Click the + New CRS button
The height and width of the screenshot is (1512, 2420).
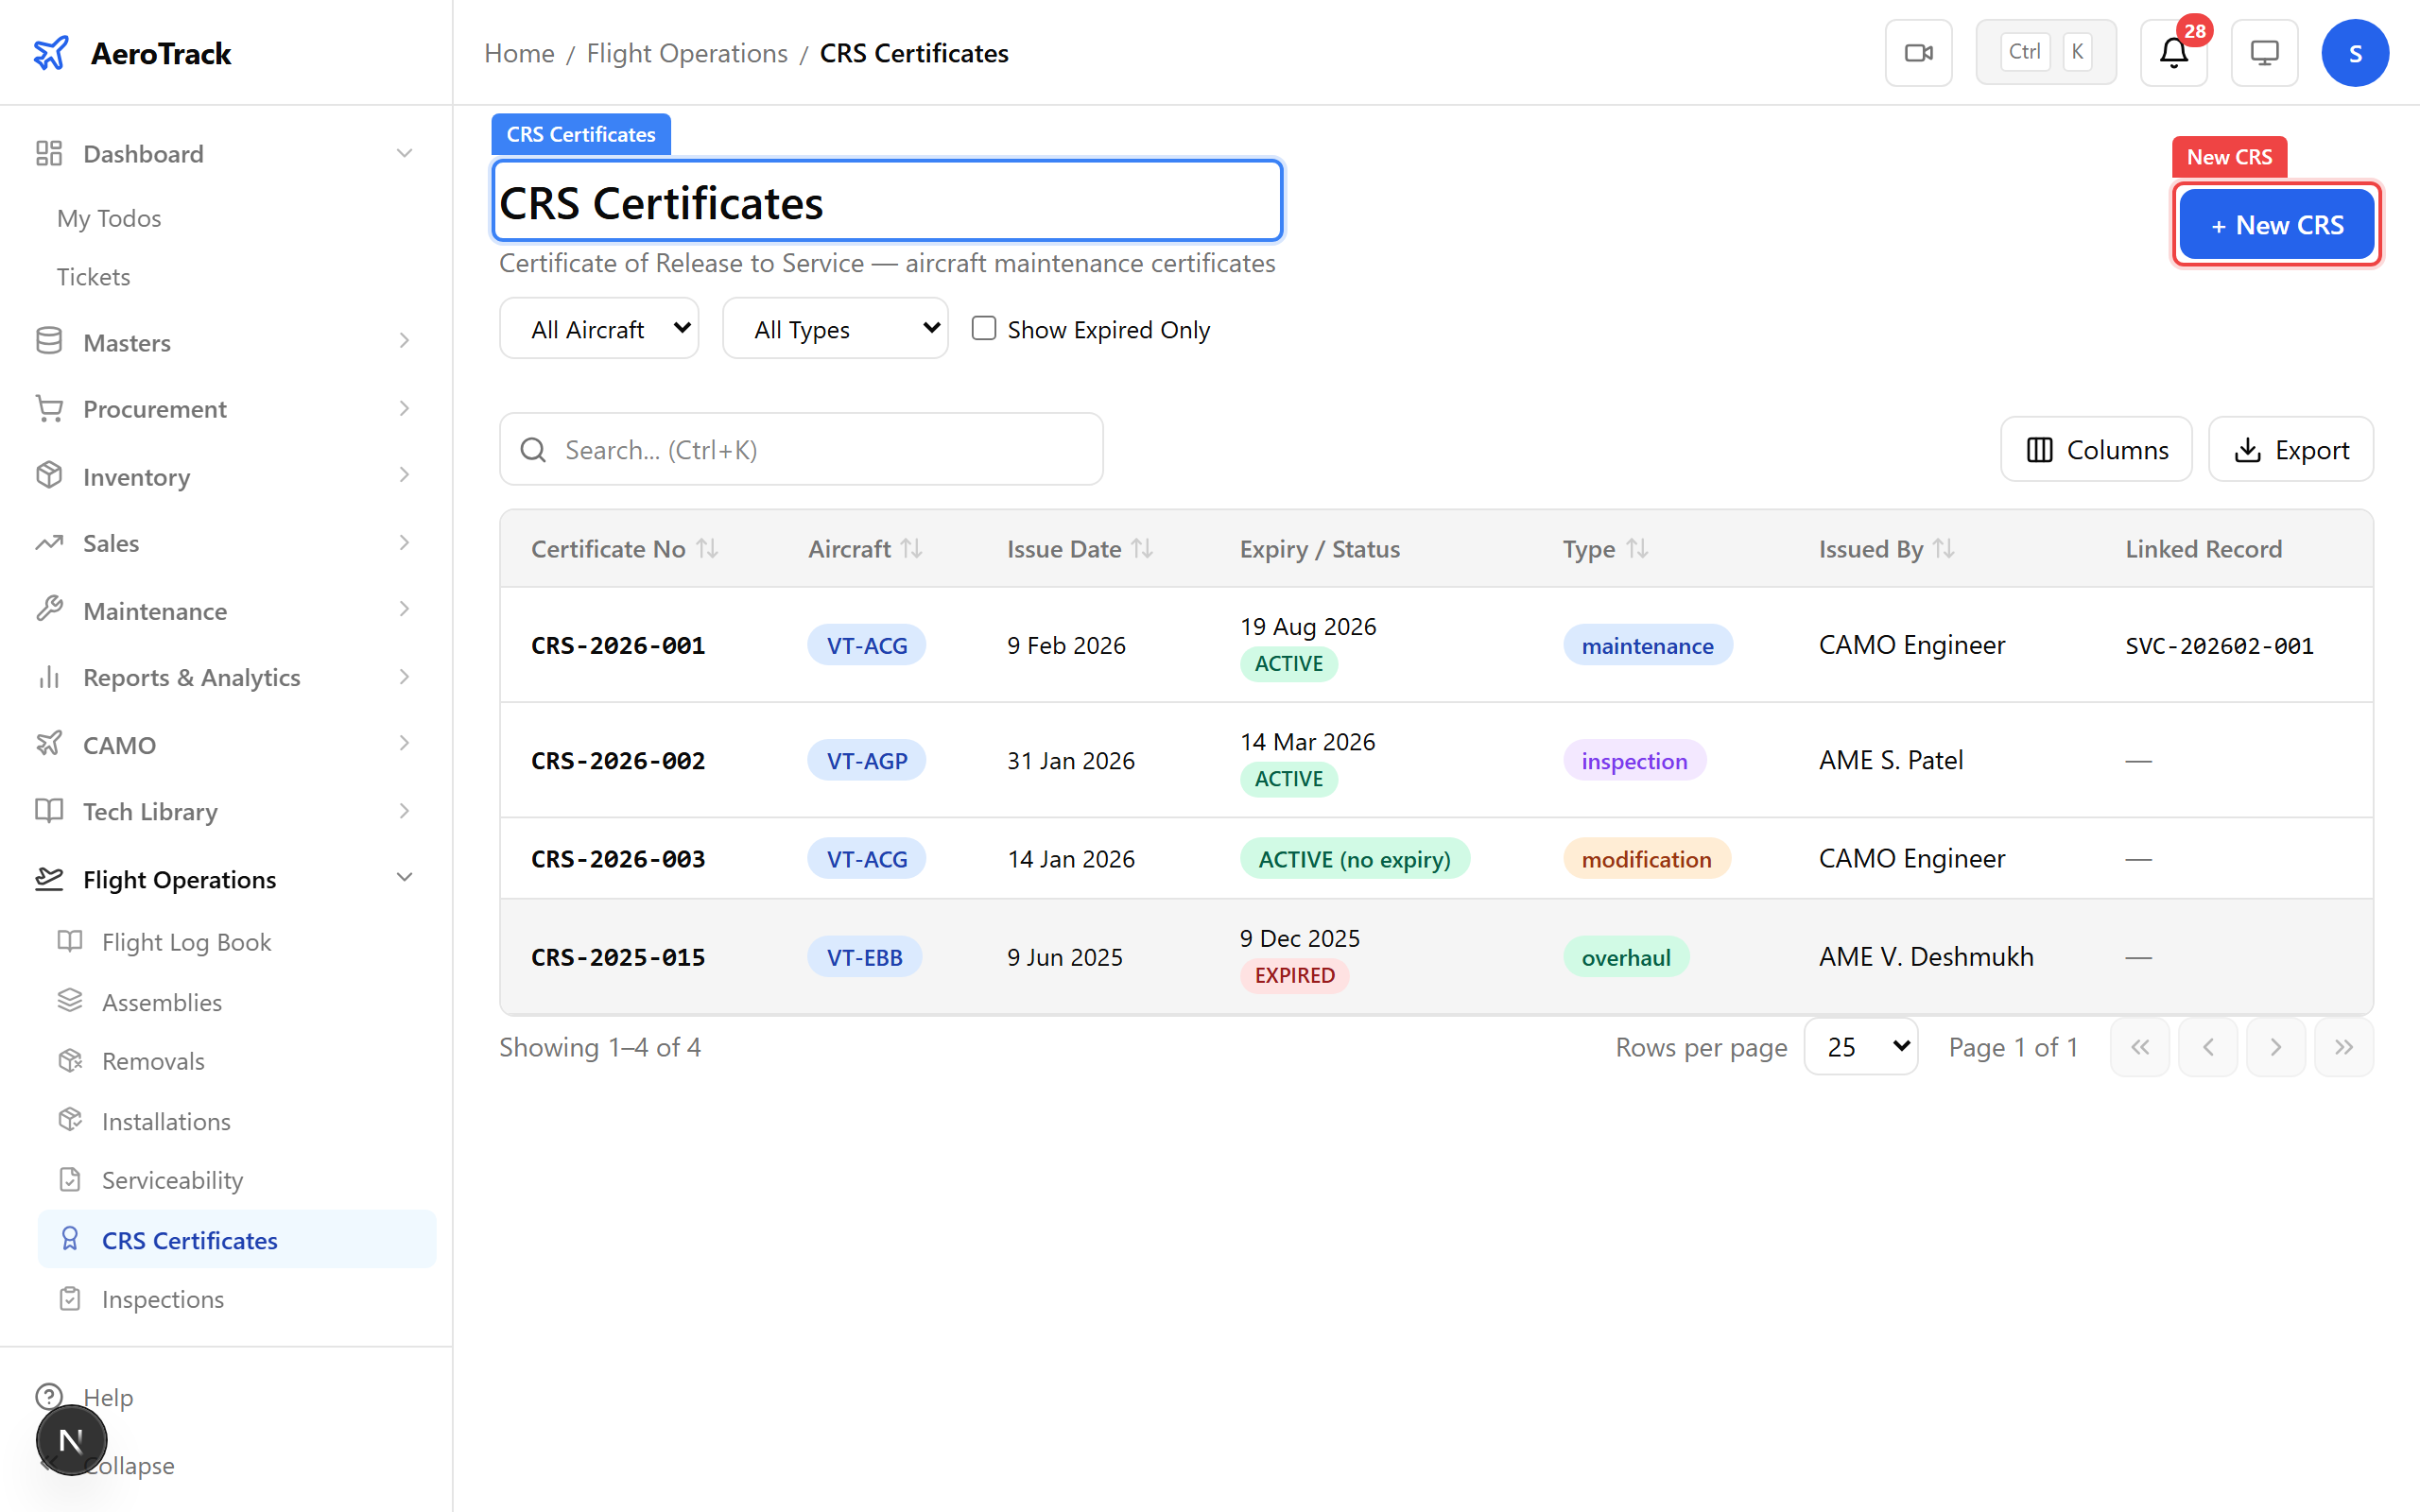2276,224
